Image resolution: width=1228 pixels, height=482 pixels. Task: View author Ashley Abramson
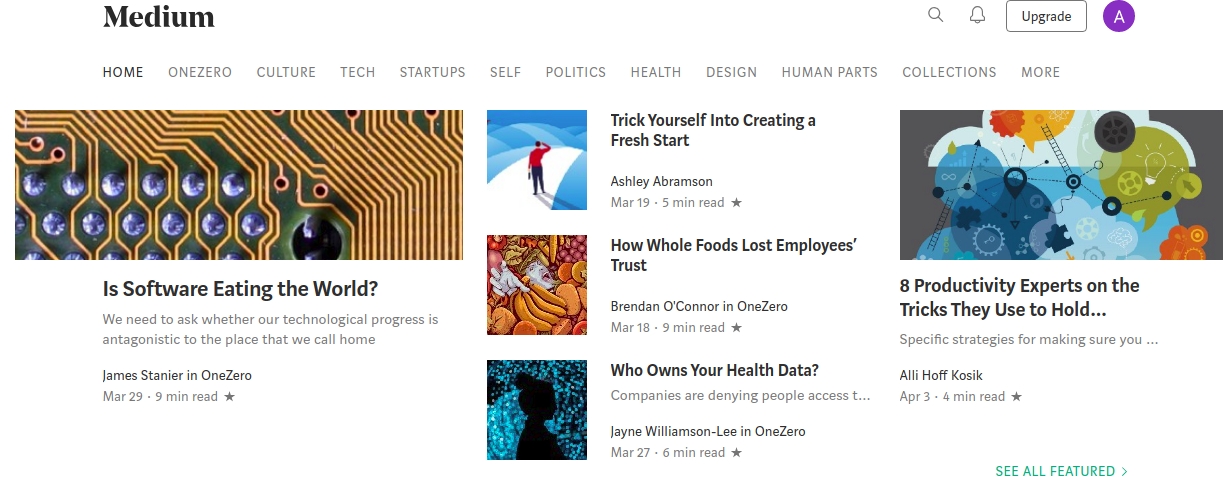click(662, 181)
